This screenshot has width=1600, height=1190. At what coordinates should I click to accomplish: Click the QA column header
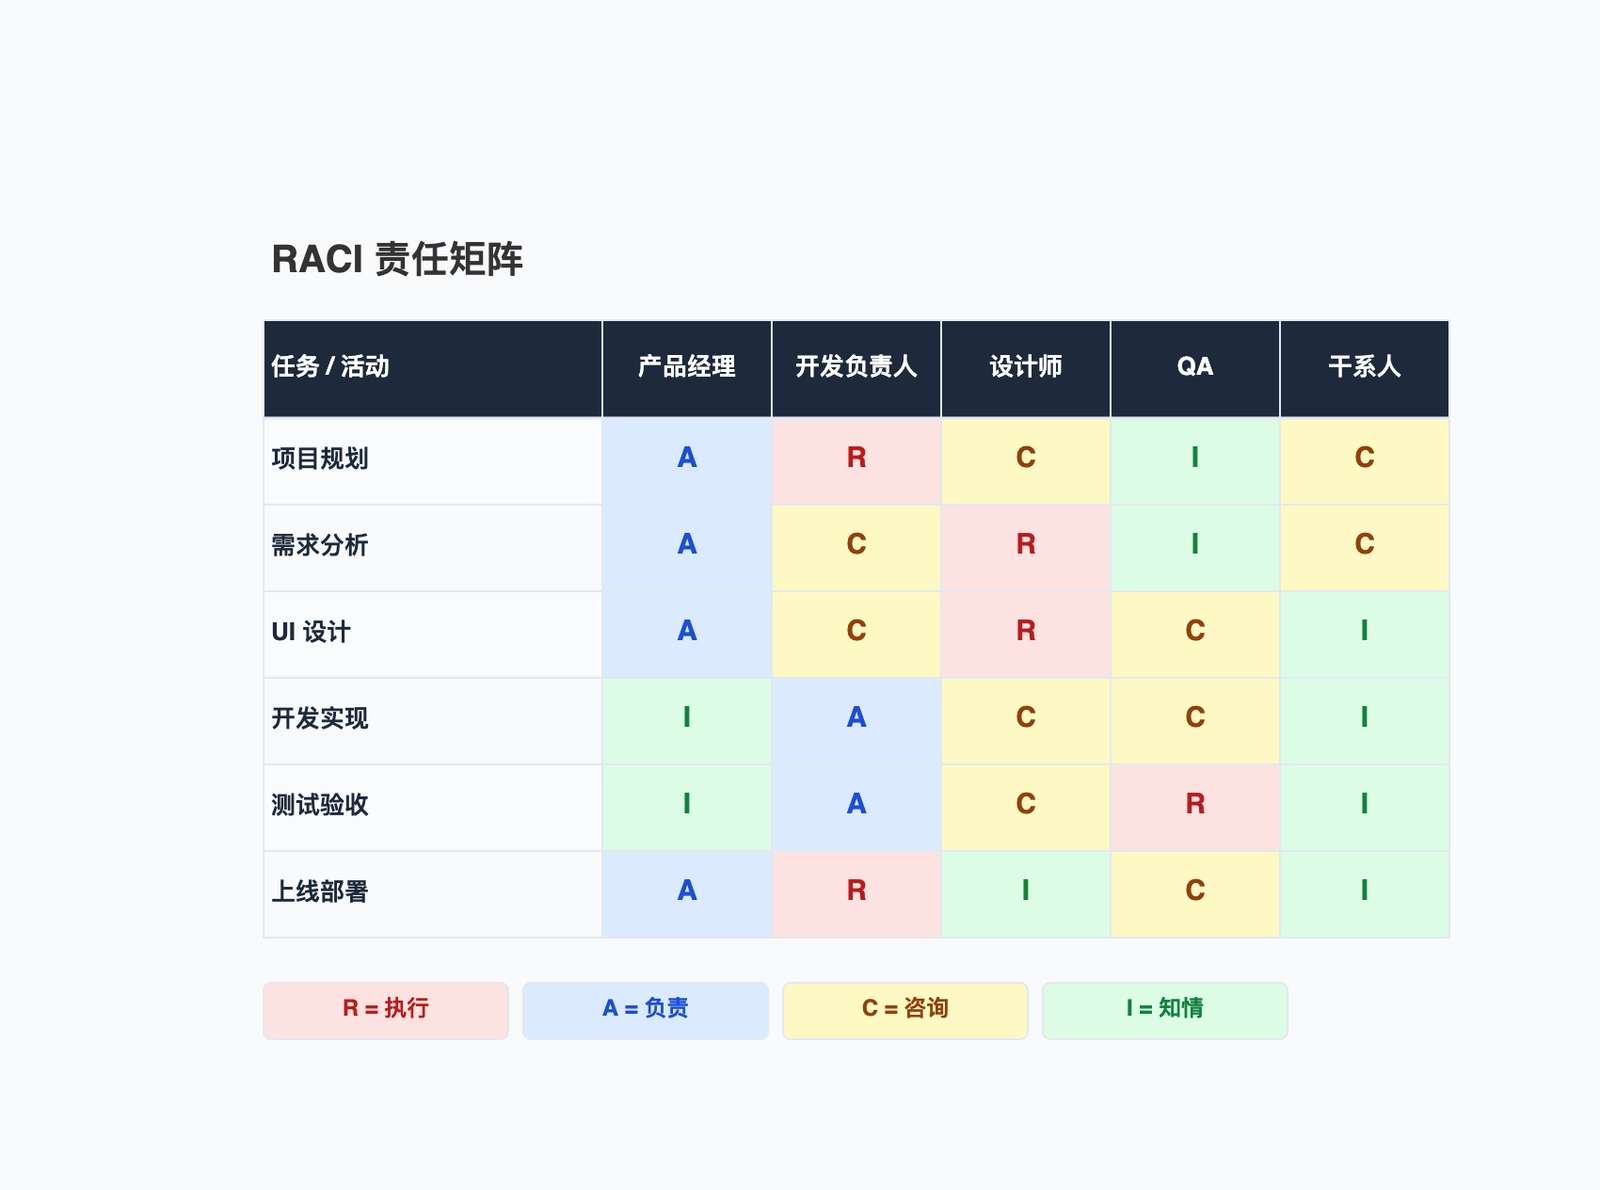[x=1195, y=367]
